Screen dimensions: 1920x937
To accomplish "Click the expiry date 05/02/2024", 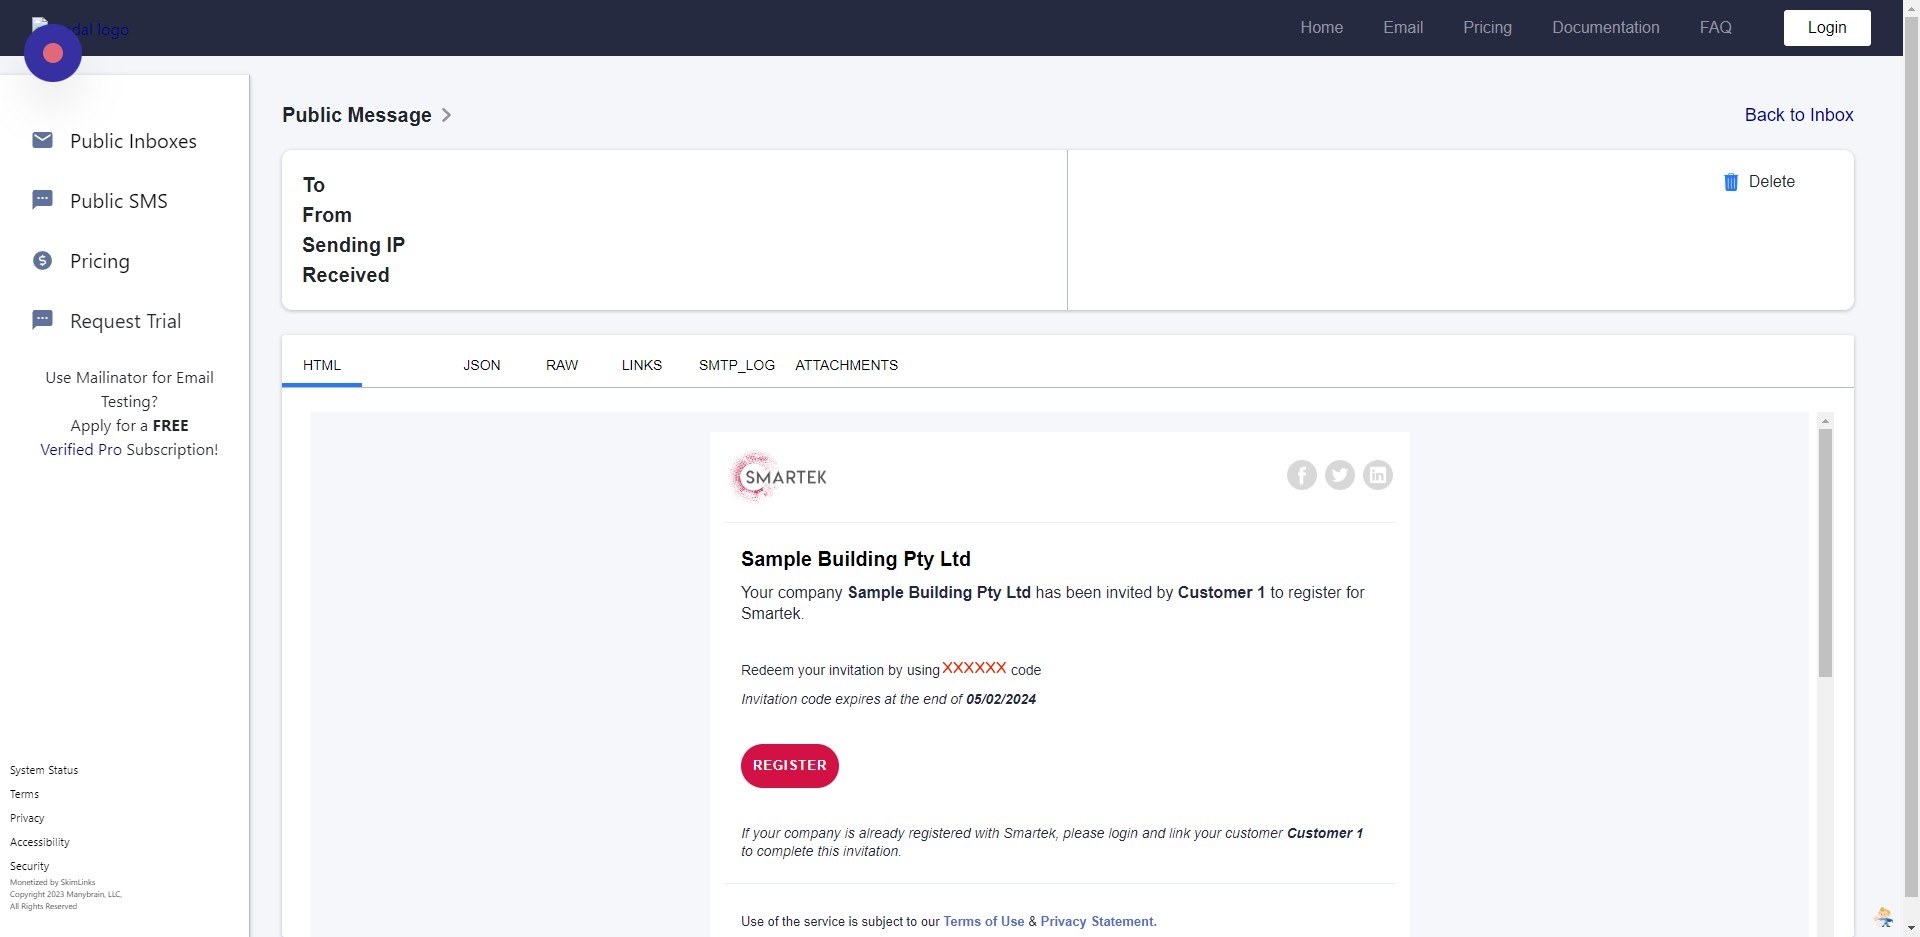I will click(x=1001, y=700).
